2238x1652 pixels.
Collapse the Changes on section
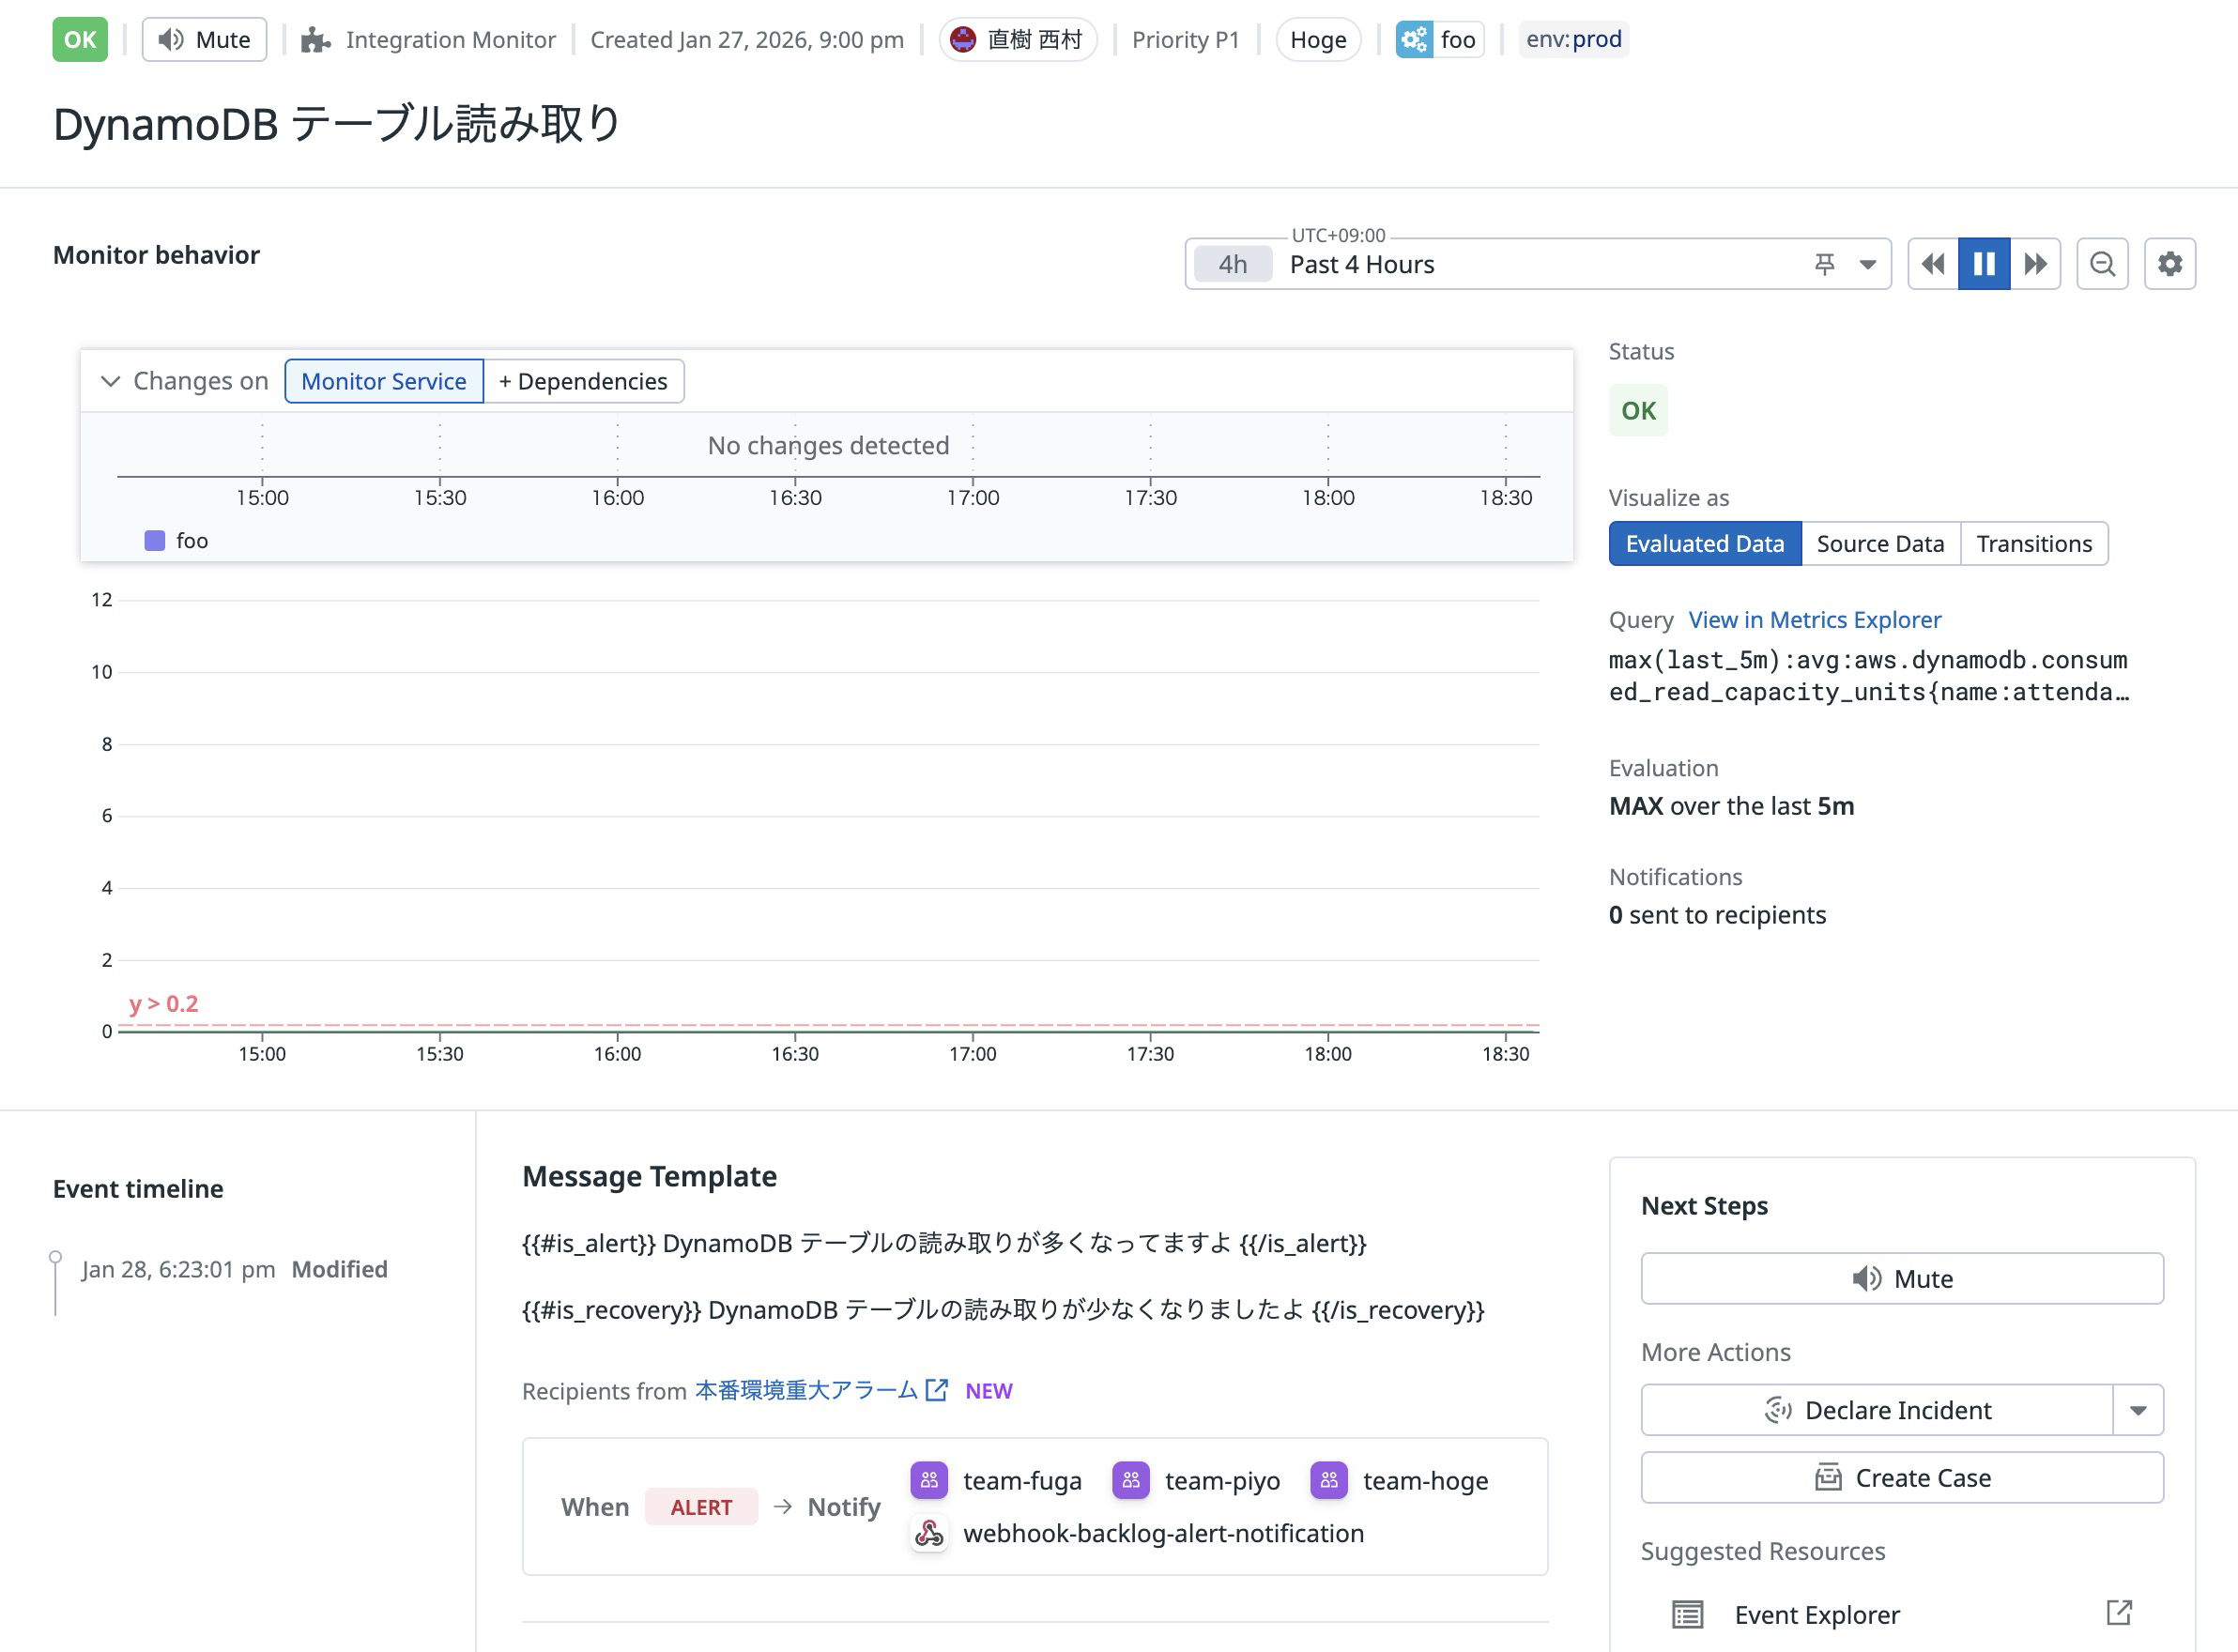(111, 381)
